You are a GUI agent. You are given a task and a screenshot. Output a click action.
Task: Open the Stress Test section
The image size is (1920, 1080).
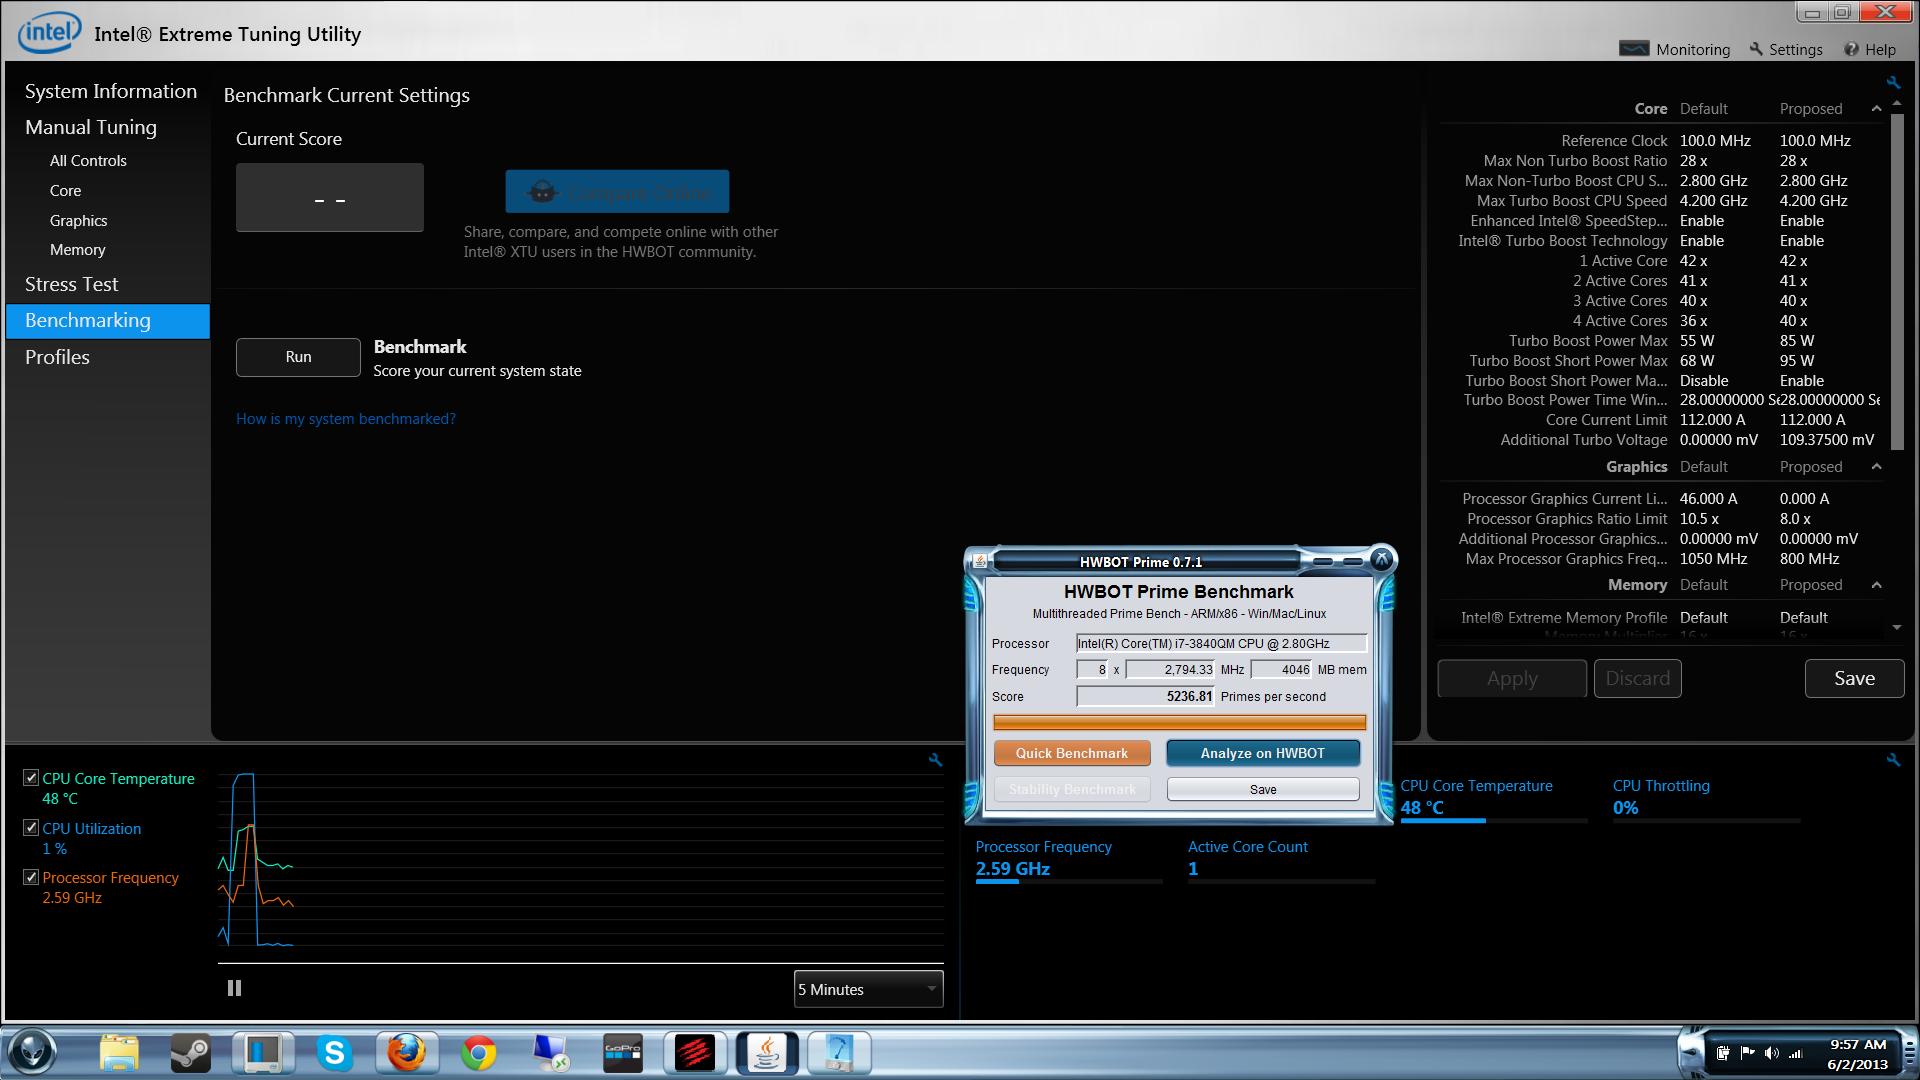pos(71,284)
